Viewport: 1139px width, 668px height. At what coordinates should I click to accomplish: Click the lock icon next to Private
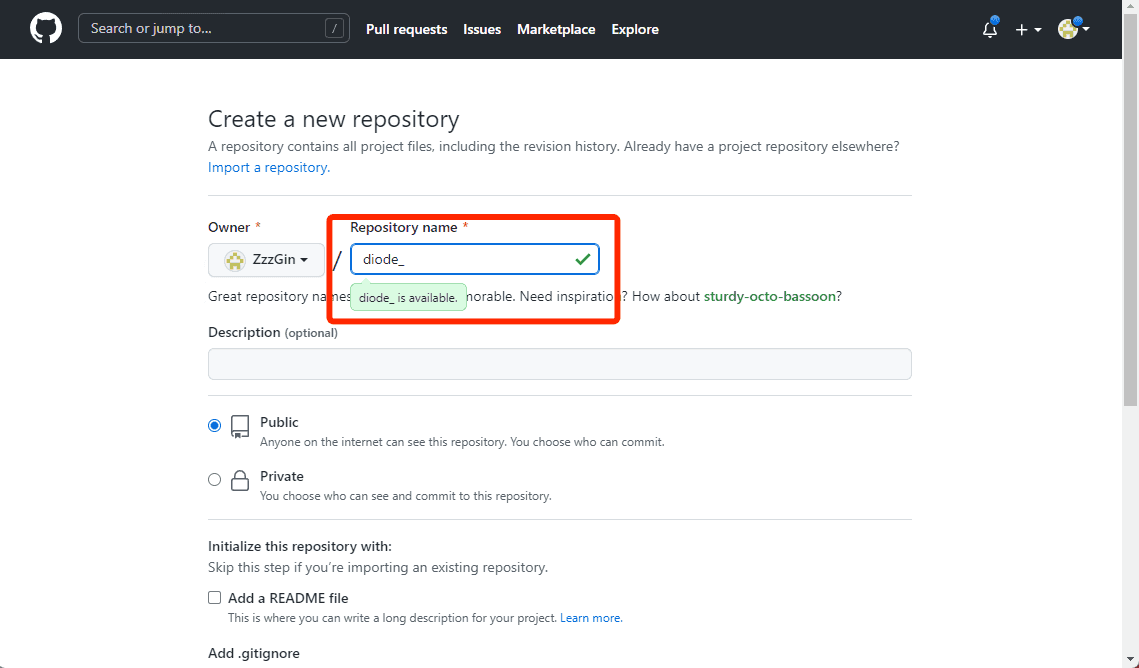[x=240, y=481]
